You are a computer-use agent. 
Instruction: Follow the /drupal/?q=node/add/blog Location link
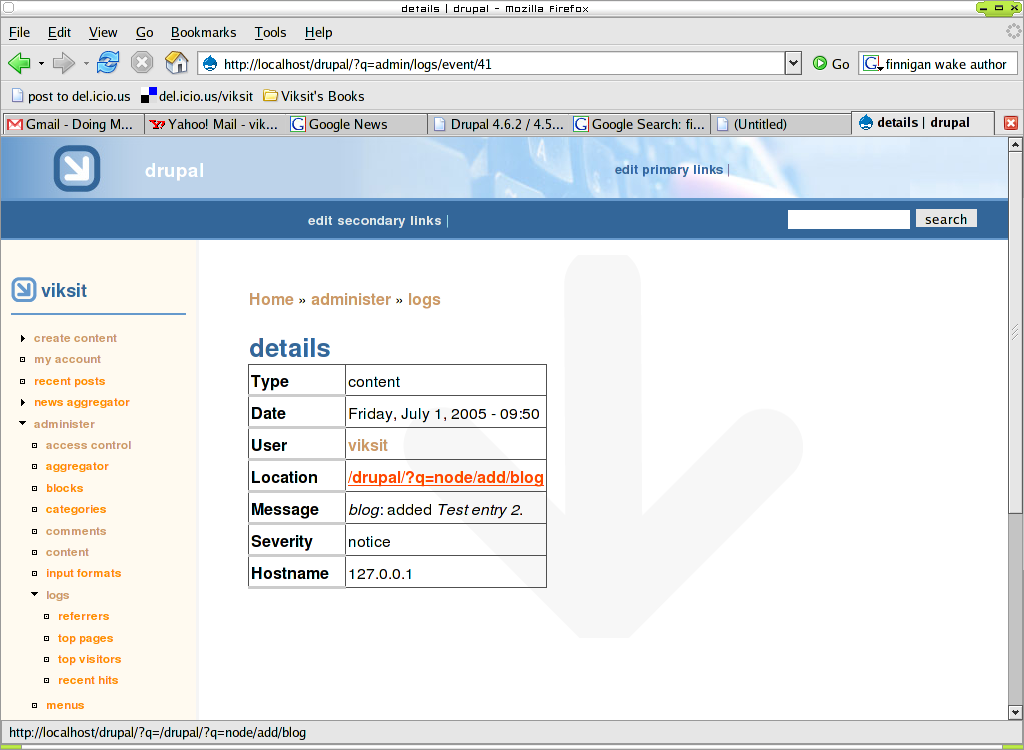pos(445,477)
